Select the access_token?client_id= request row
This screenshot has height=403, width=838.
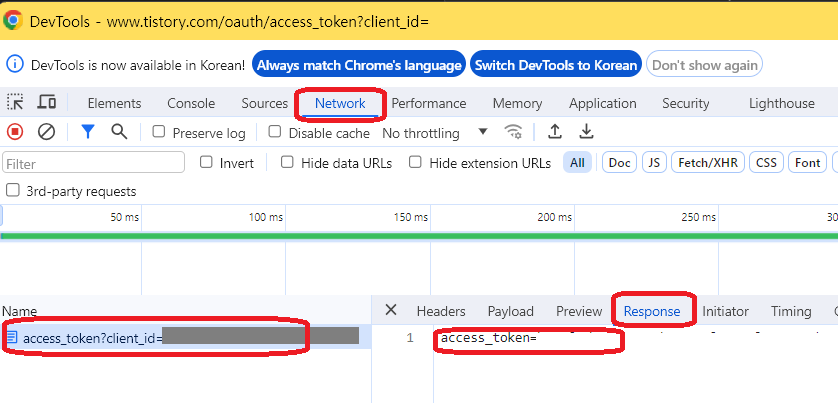click(185, 338)
